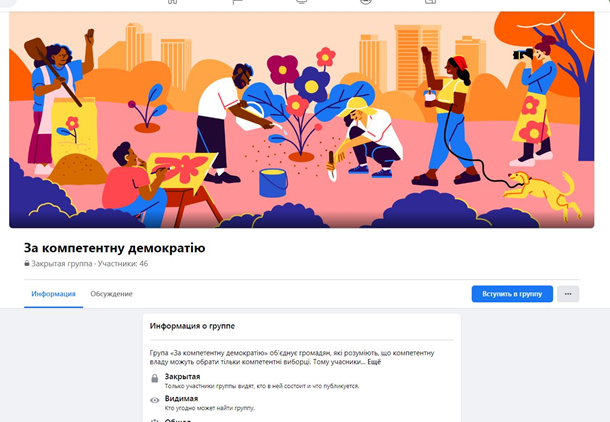Click the group title За компетентну демократію
Viewport: 610px width, 422px height.
[114, 248]
